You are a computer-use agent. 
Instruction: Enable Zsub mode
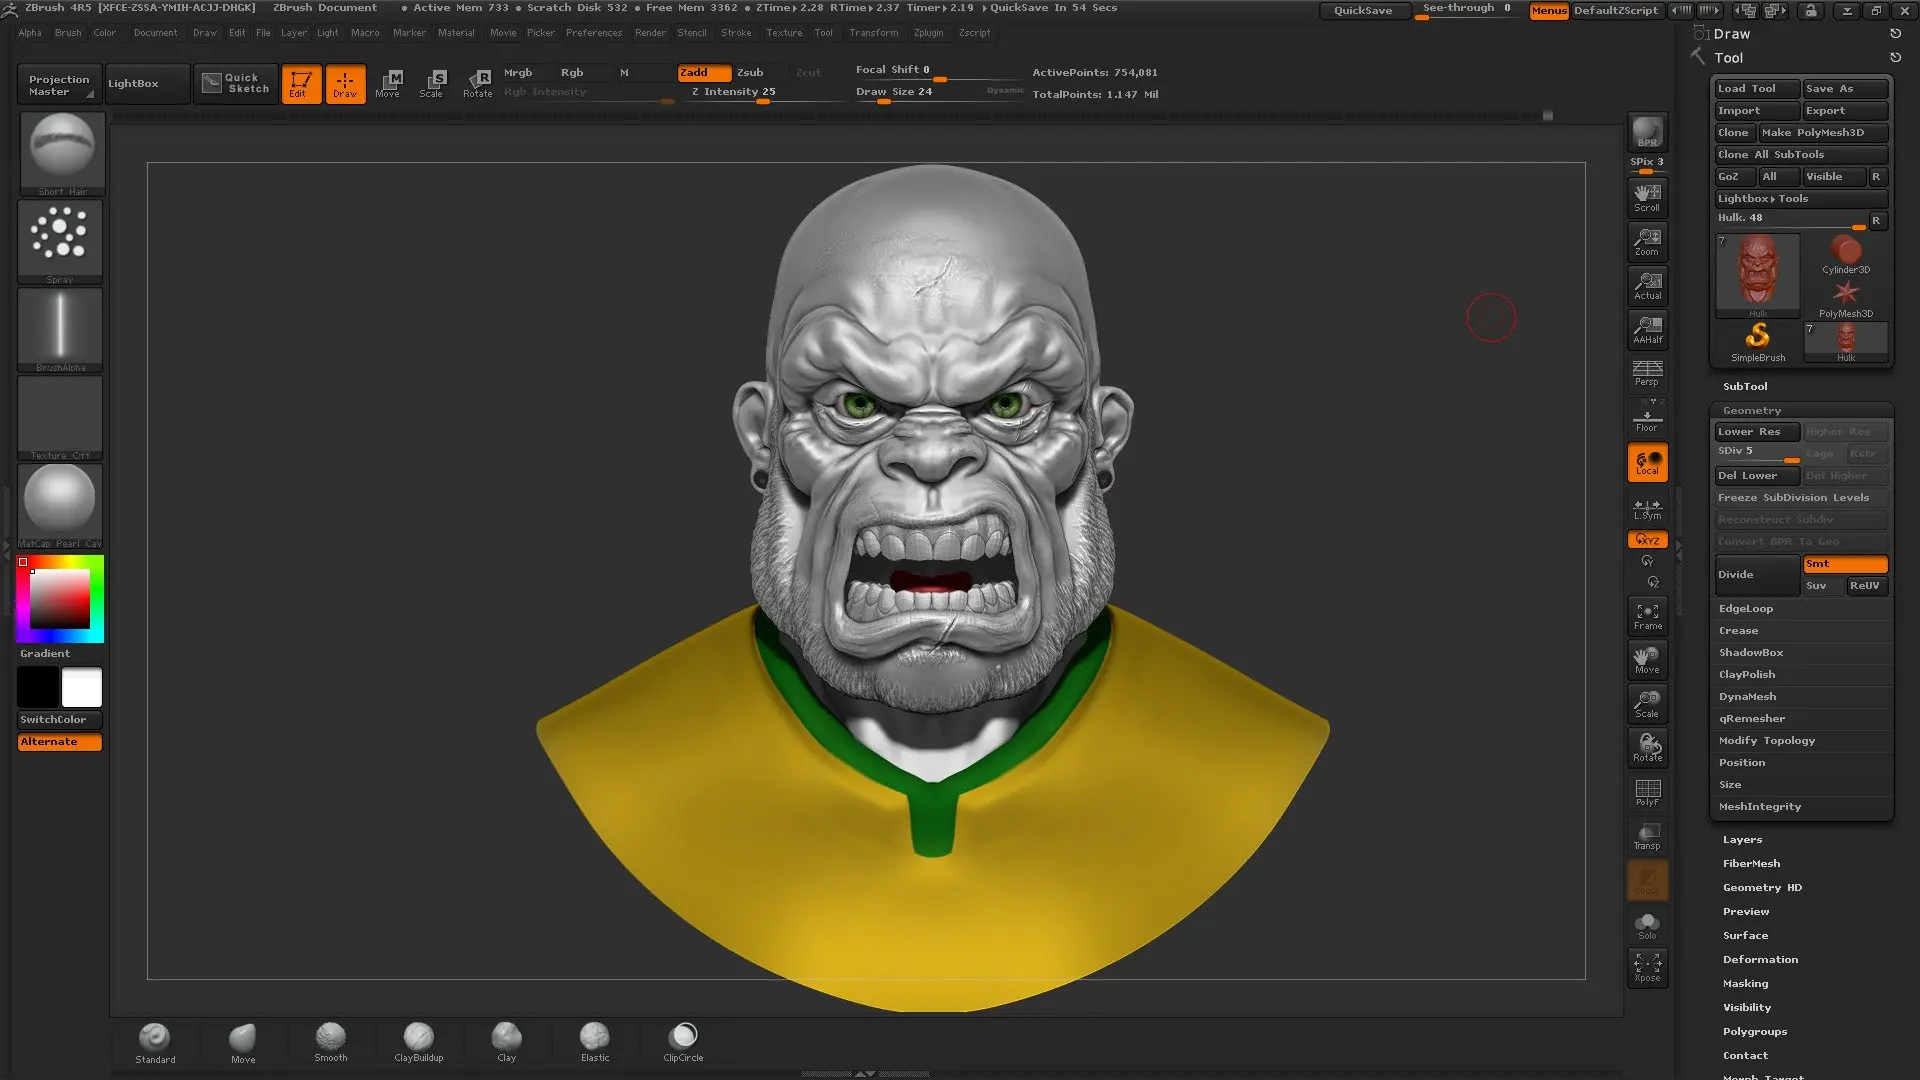click(758, 73)
